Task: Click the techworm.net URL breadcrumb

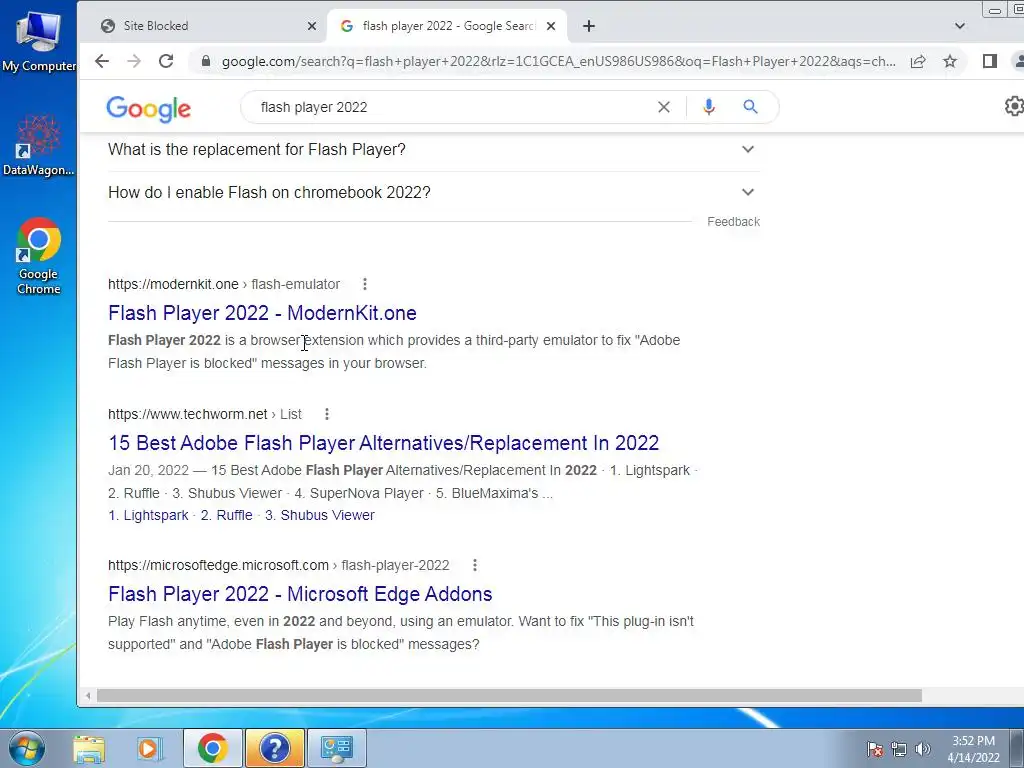Action: click(x=205, y=414)
